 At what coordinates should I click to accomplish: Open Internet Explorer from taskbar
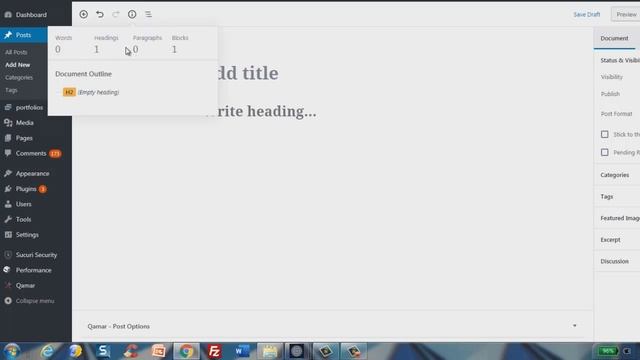tap(47, 351)
